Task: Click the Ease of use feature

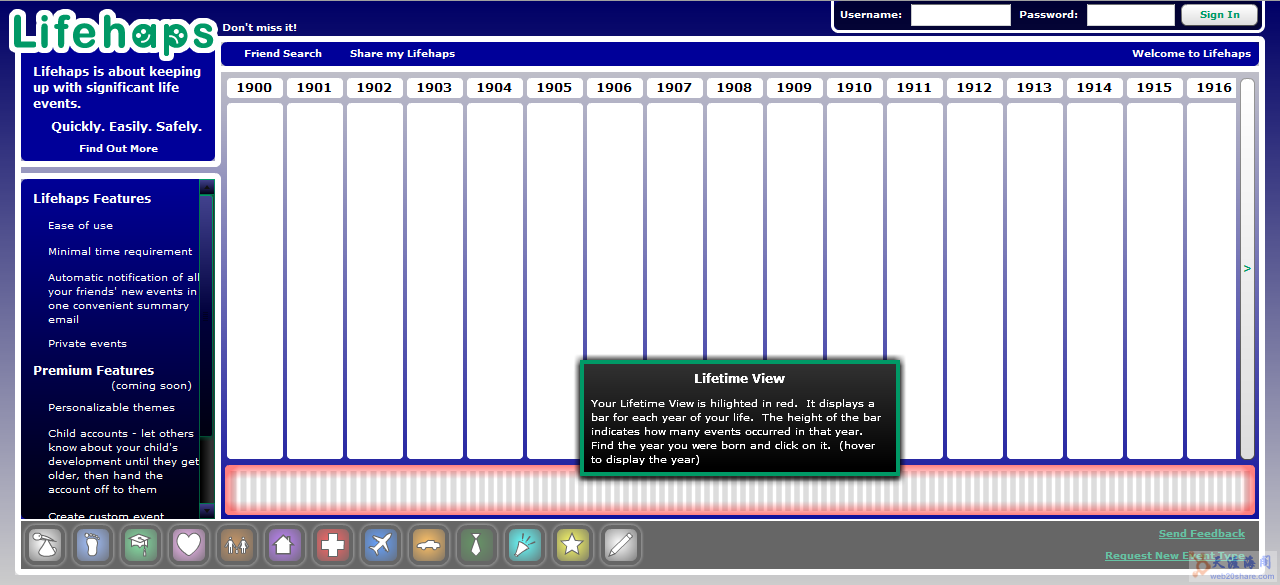Action: [80, 226]
